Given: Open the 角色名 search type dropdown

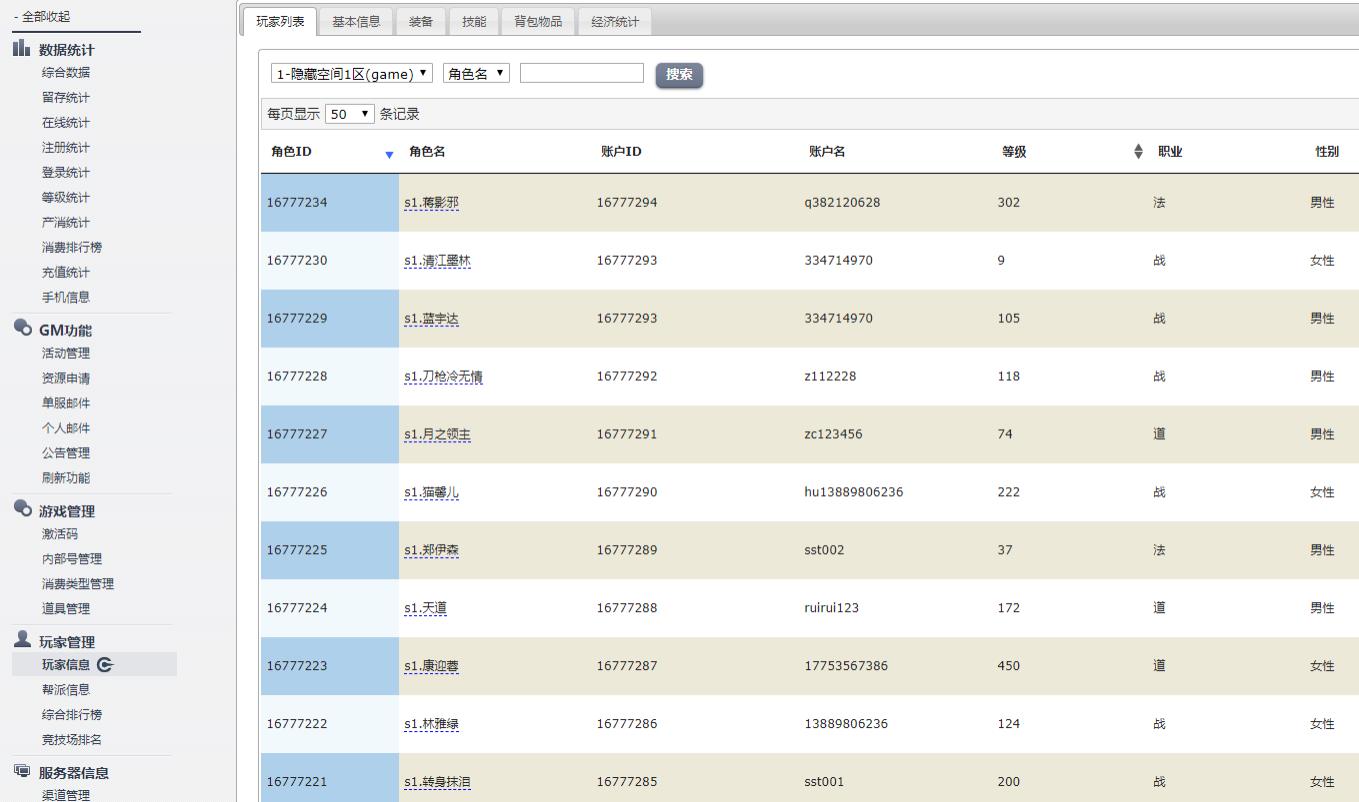Looking at the screenshot, I should (x=476, y=74).
